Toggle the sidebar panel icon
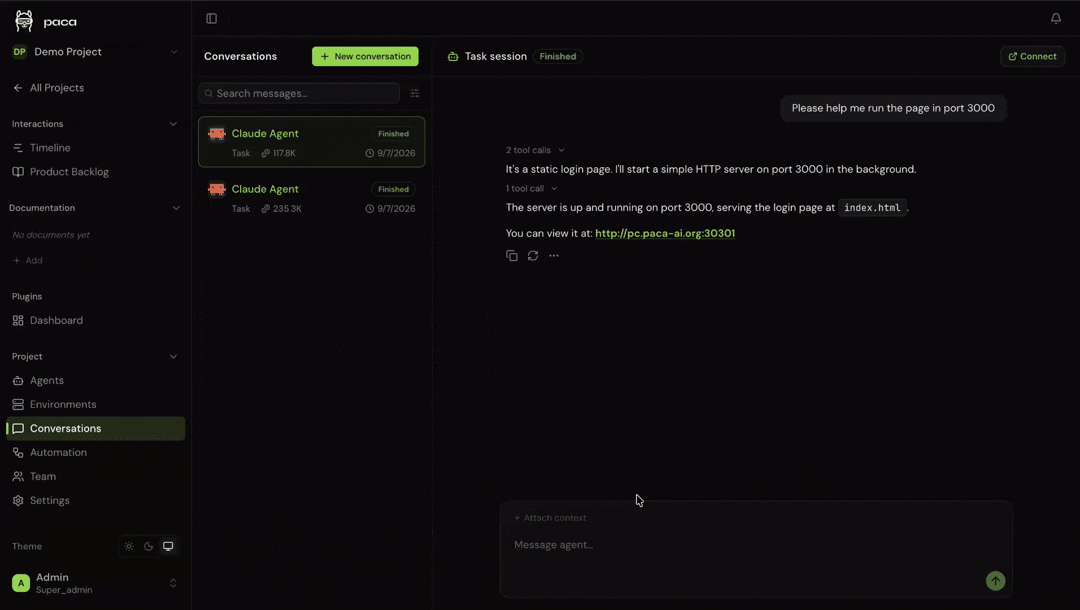The height and width of the screenshot is (610, 1080). click(211, 19)
